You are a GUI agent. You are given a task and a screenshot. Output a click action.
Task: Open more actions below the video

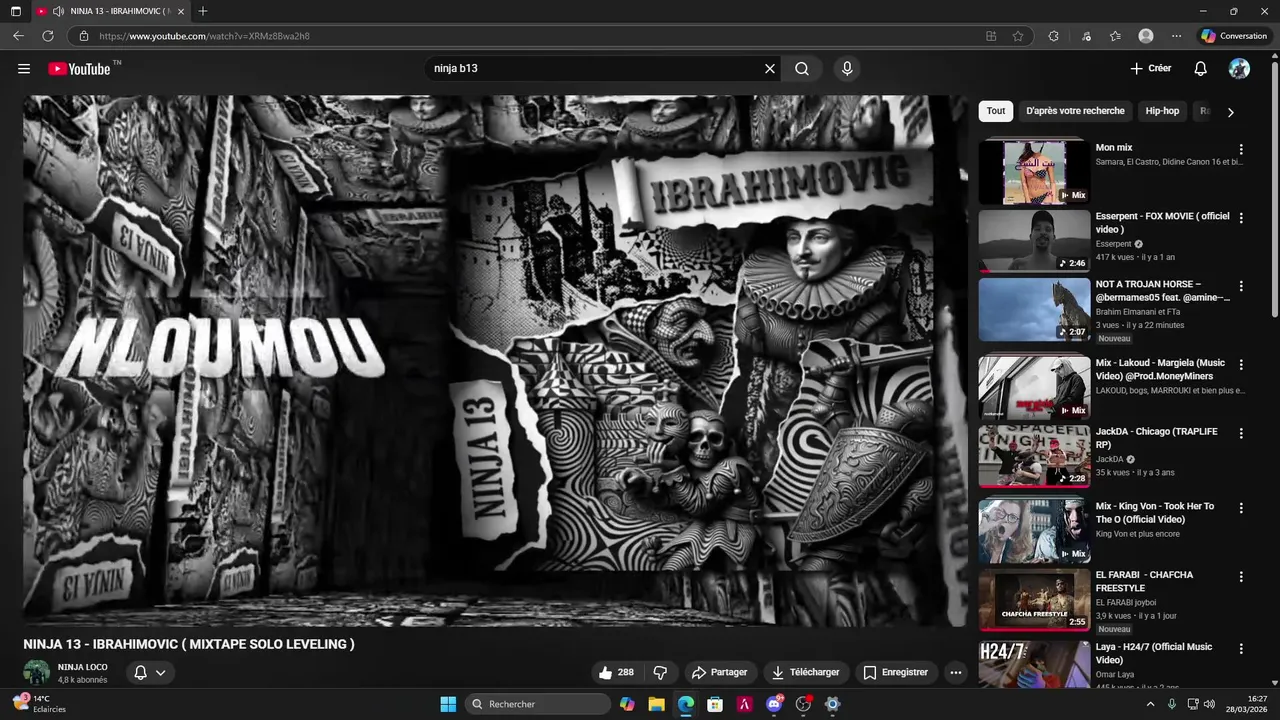[x=956, y=673]
